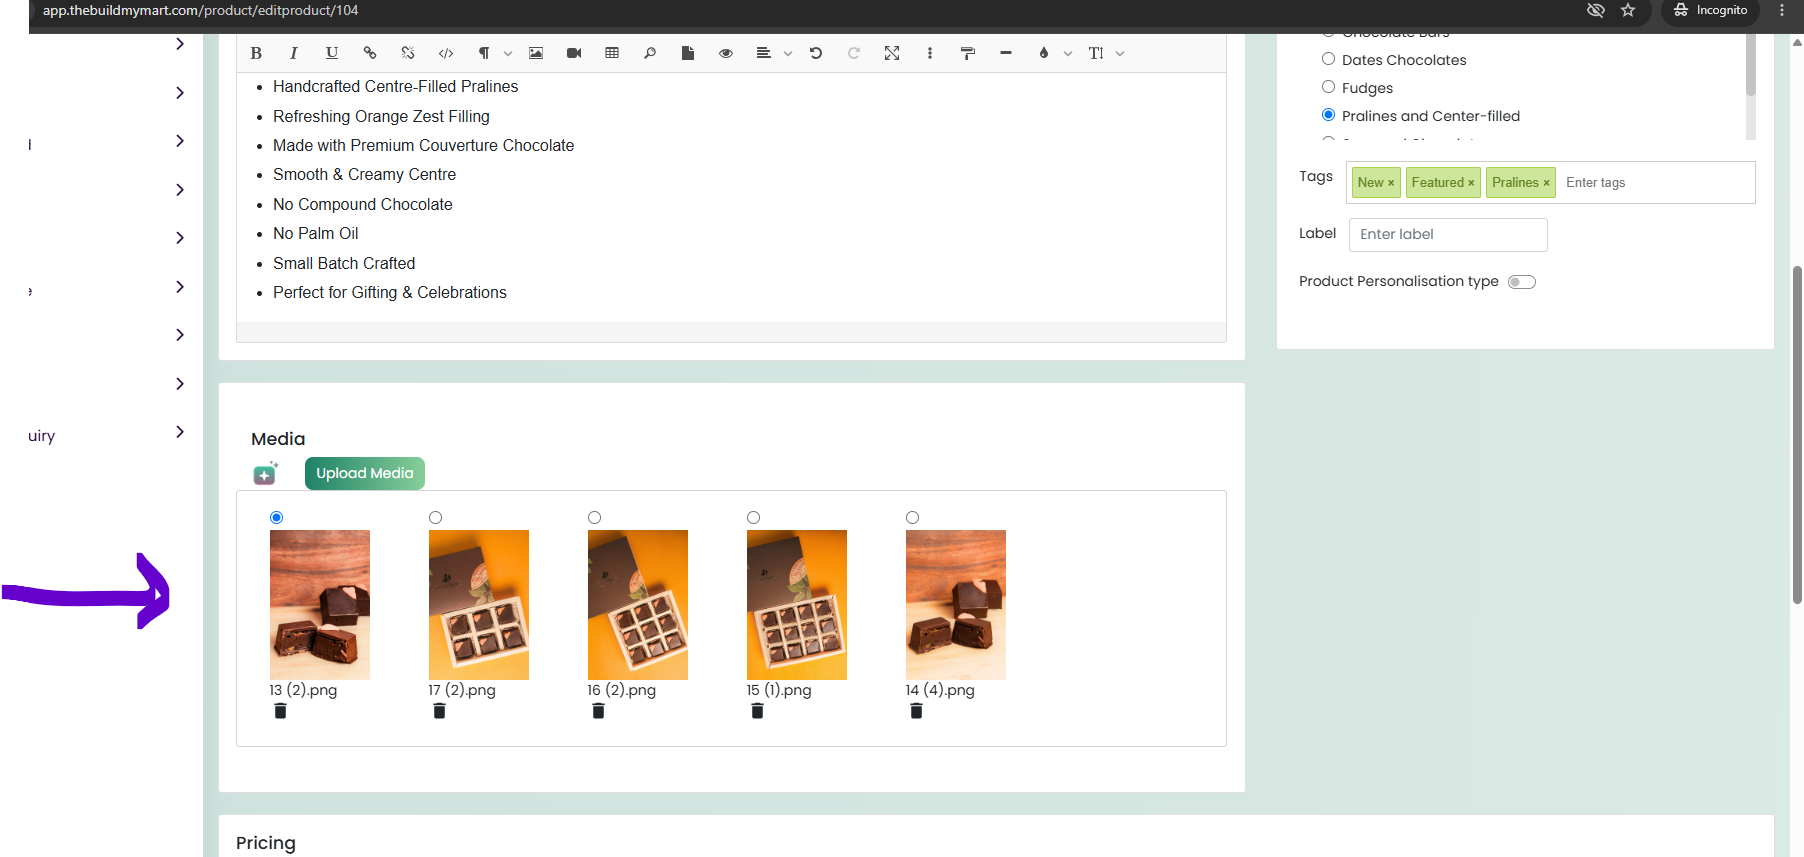This screenshot has width=1804, height=857.
Task: Delete the 14 (4).png media file
Action: (916, 711)
